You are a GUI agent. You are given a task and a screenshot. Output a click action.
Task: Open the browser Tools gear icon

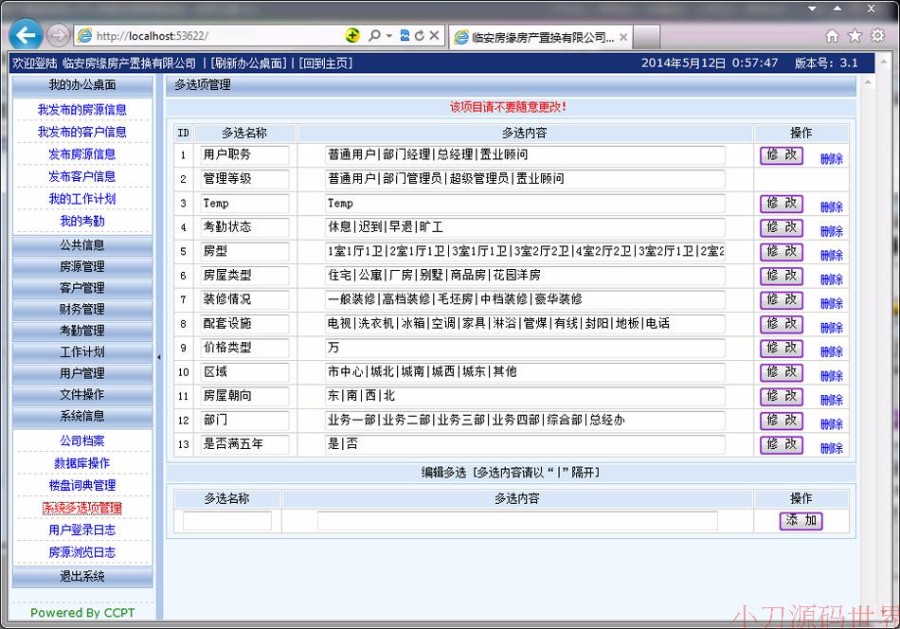(x=878, y=36)
